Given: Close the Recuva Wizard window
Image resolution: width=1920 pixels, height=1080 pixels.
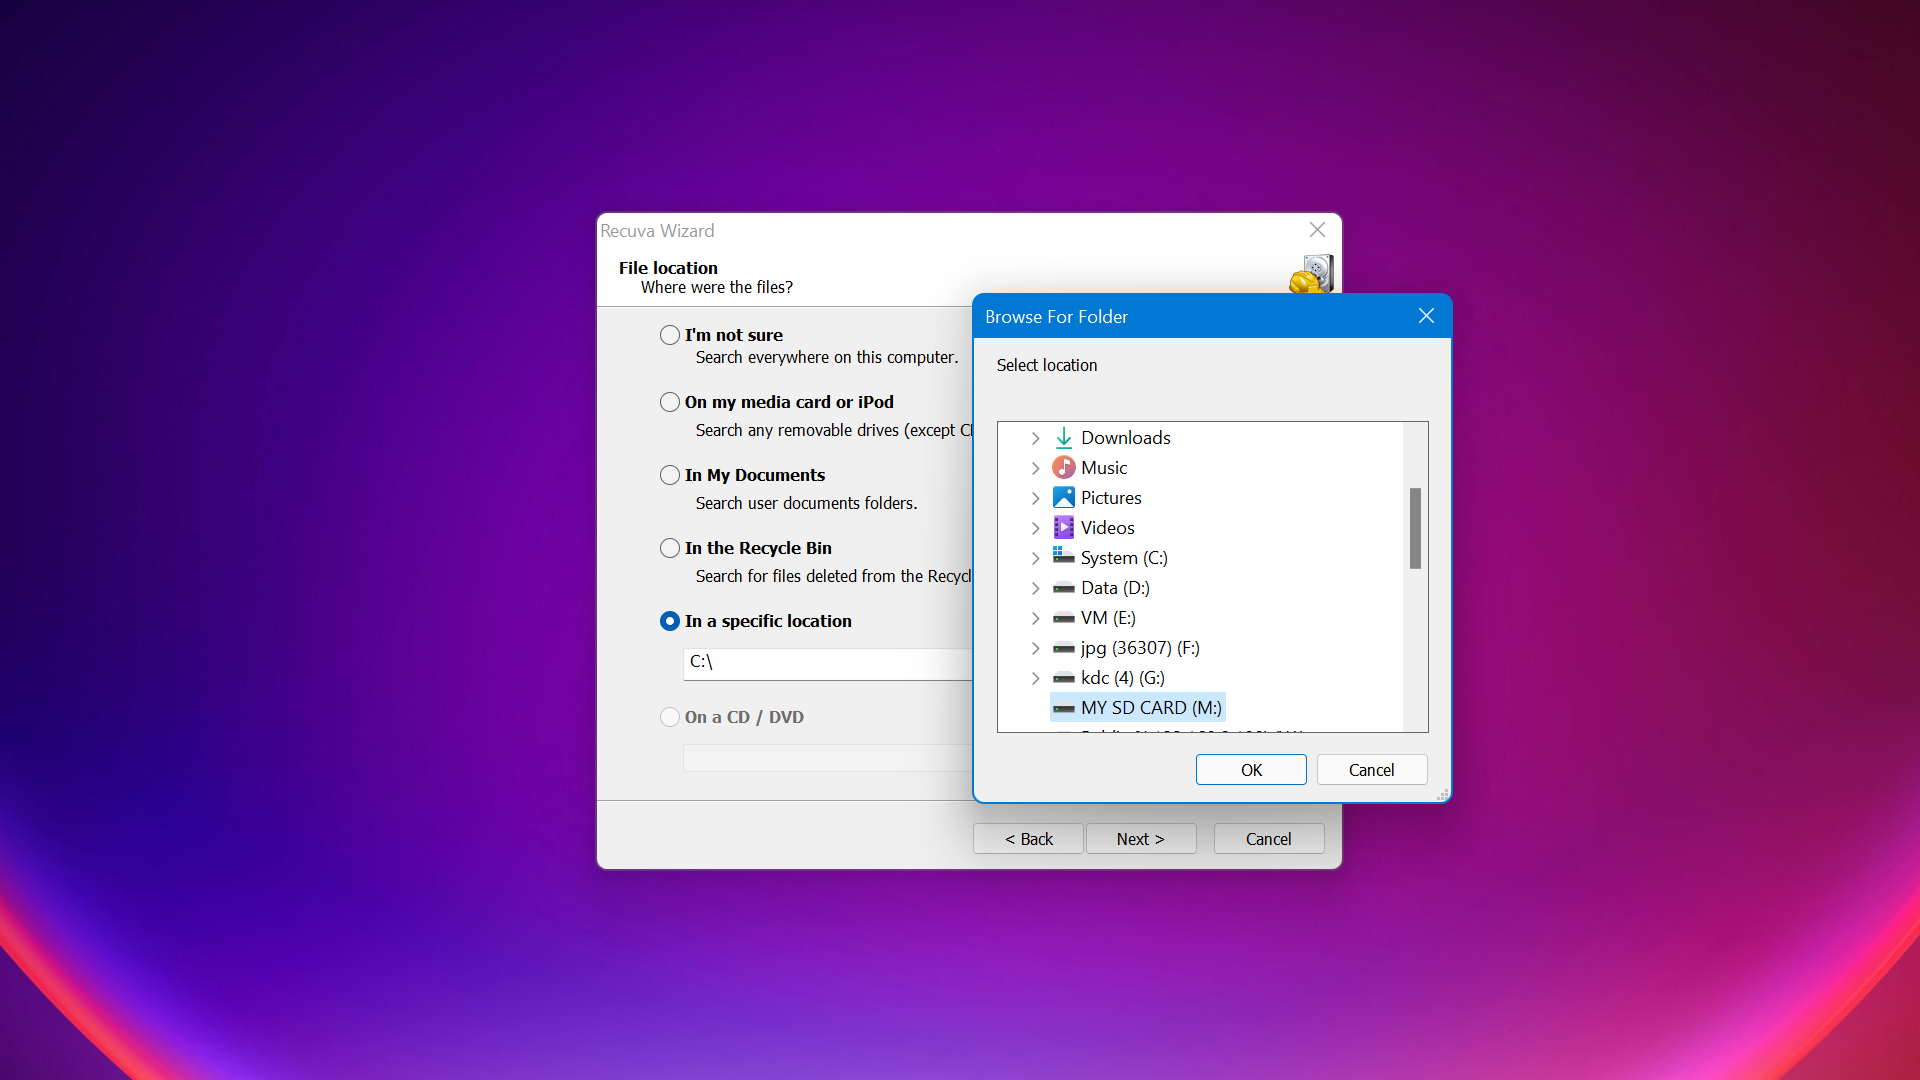Looking at the screenshot, I should (1318, 230).
